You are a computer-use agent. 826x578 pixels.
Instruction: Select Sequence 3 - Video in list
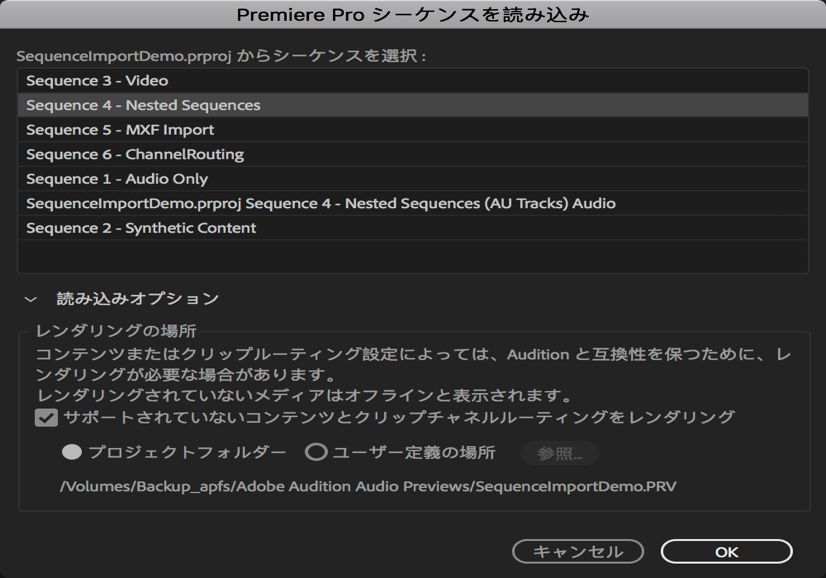coord(413,81)
